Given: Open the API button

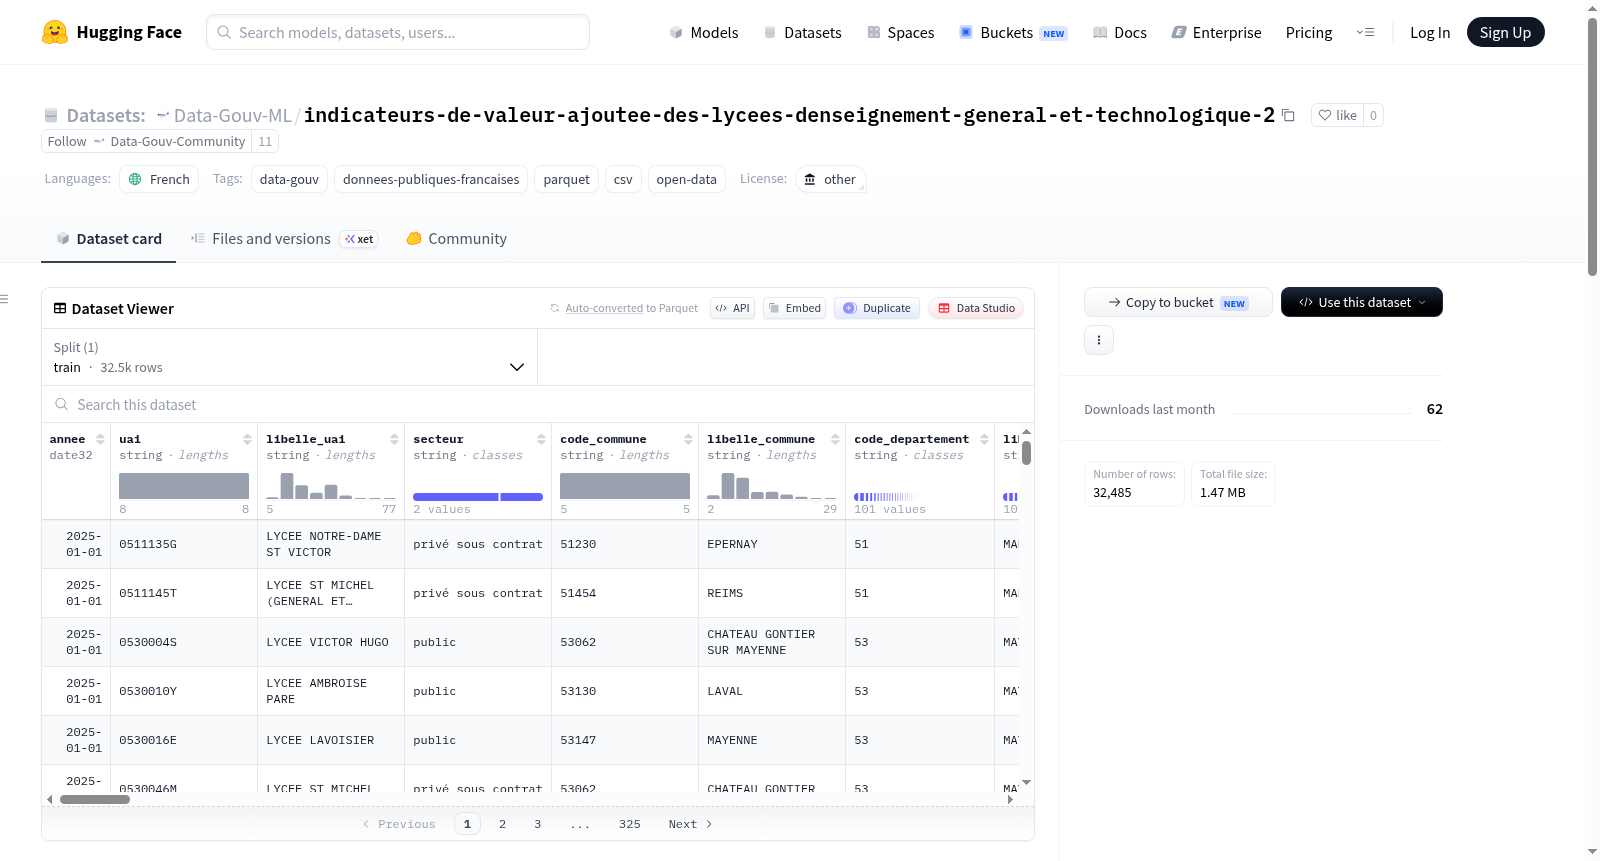Looking at the screenshot, I should (732, 308).
